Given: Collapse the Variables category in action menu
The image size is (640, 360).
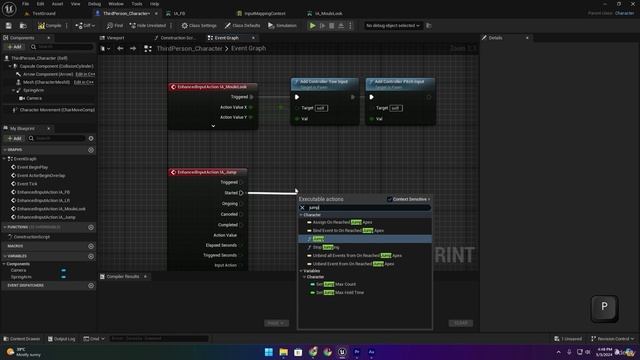Looking at the screenshot, I should coord(301,271).
